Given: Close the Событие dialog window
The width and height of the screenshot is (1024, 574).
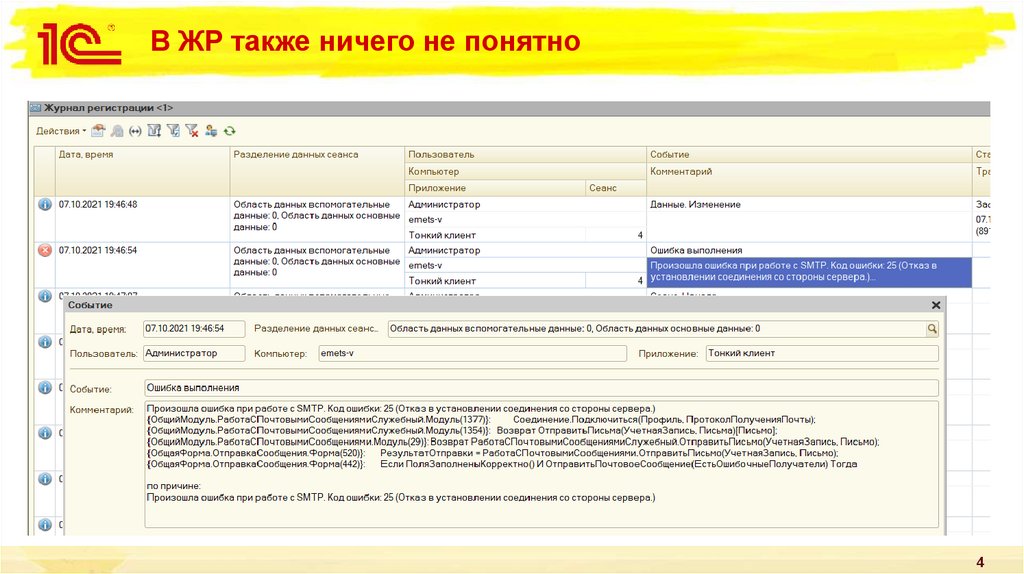Looking at the screenshot, I should (936, 305).
